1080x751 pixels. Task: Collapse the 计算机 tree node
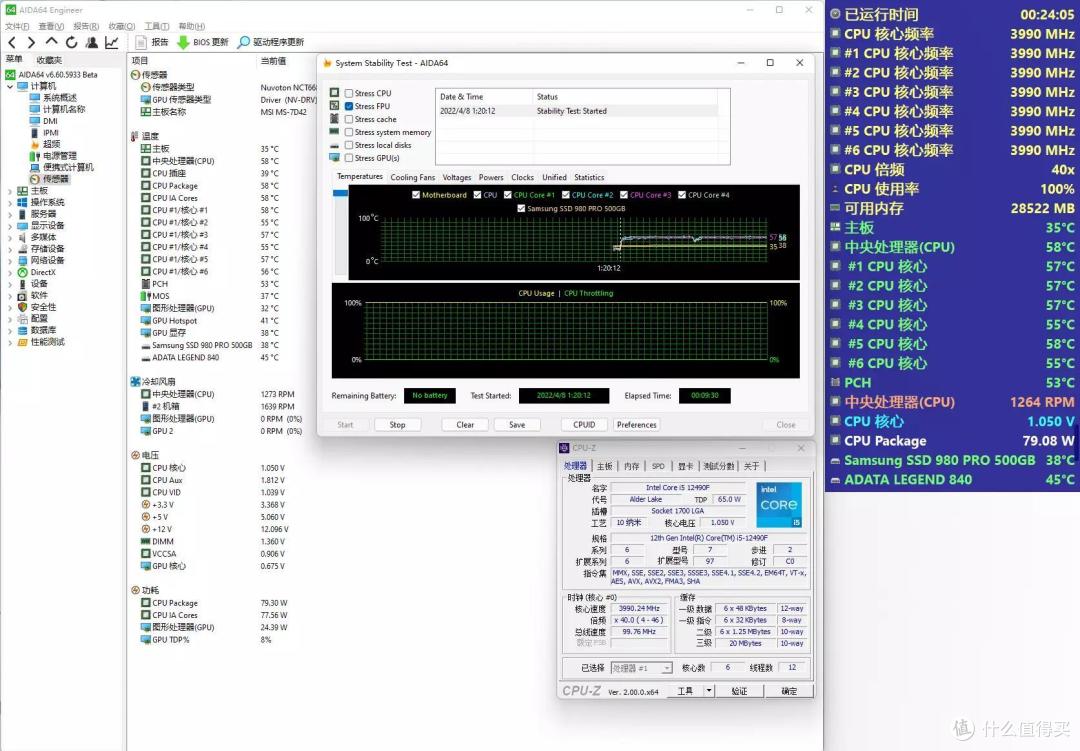pyautogui.click(x=10, y=87)
